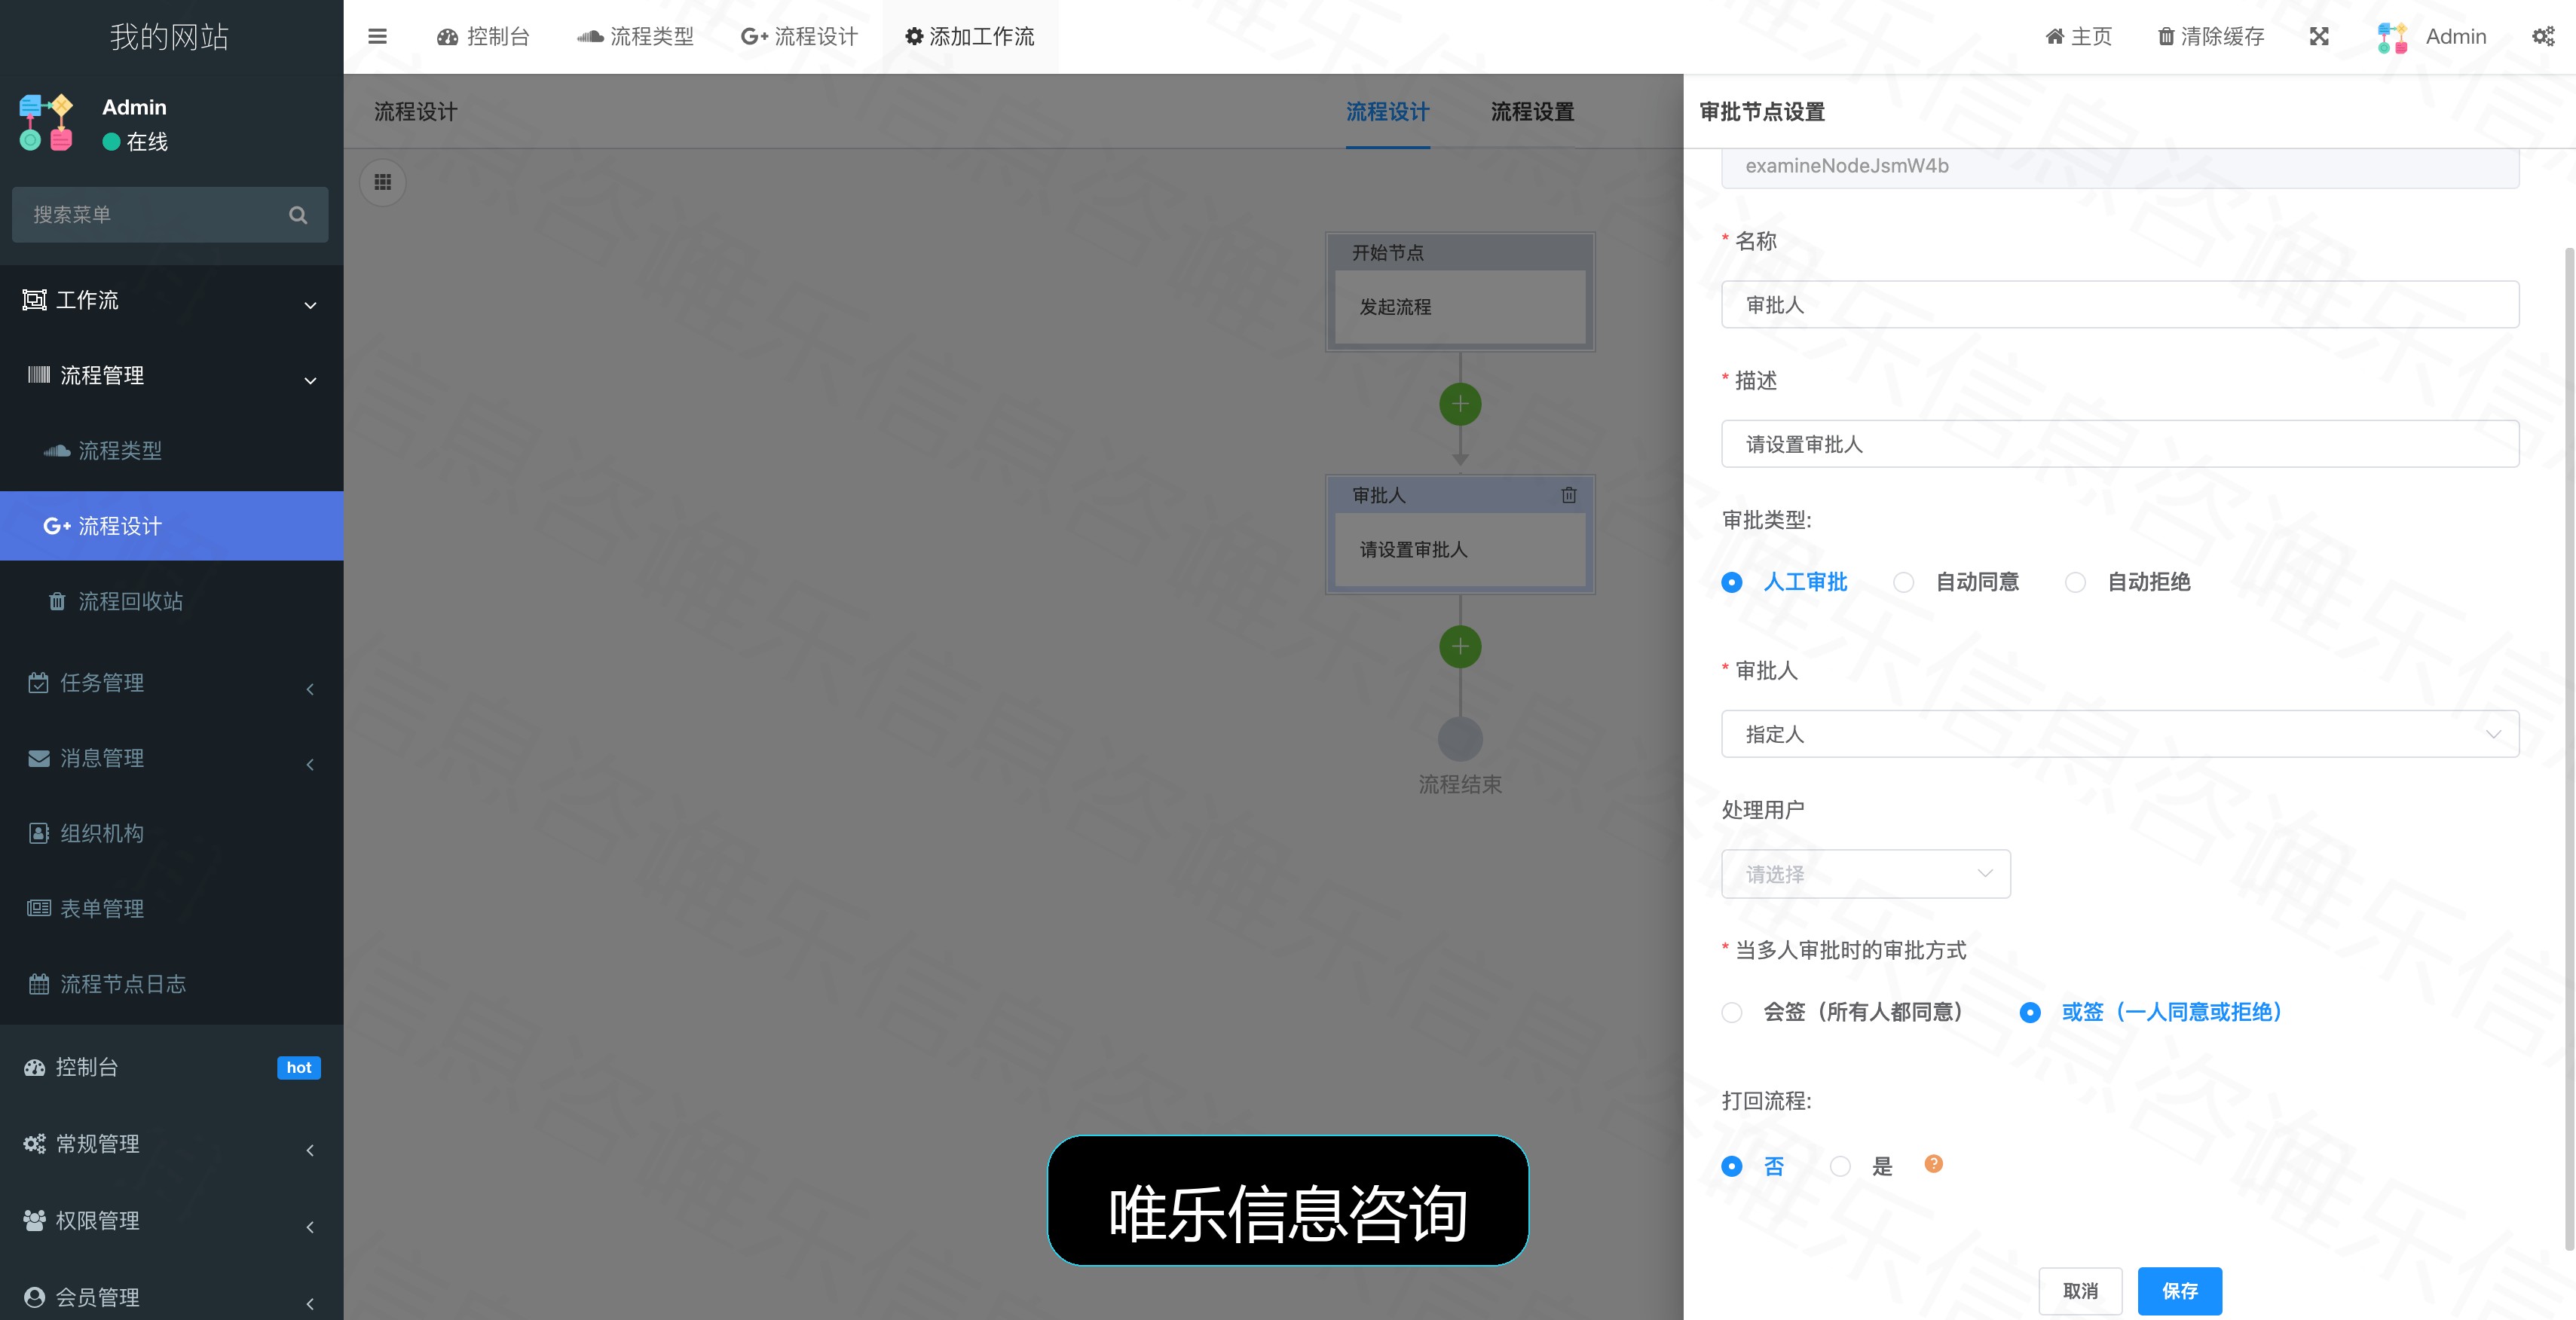Expand the 任务管理 menu
2576x1320 pixels.
tap(172, 683)
